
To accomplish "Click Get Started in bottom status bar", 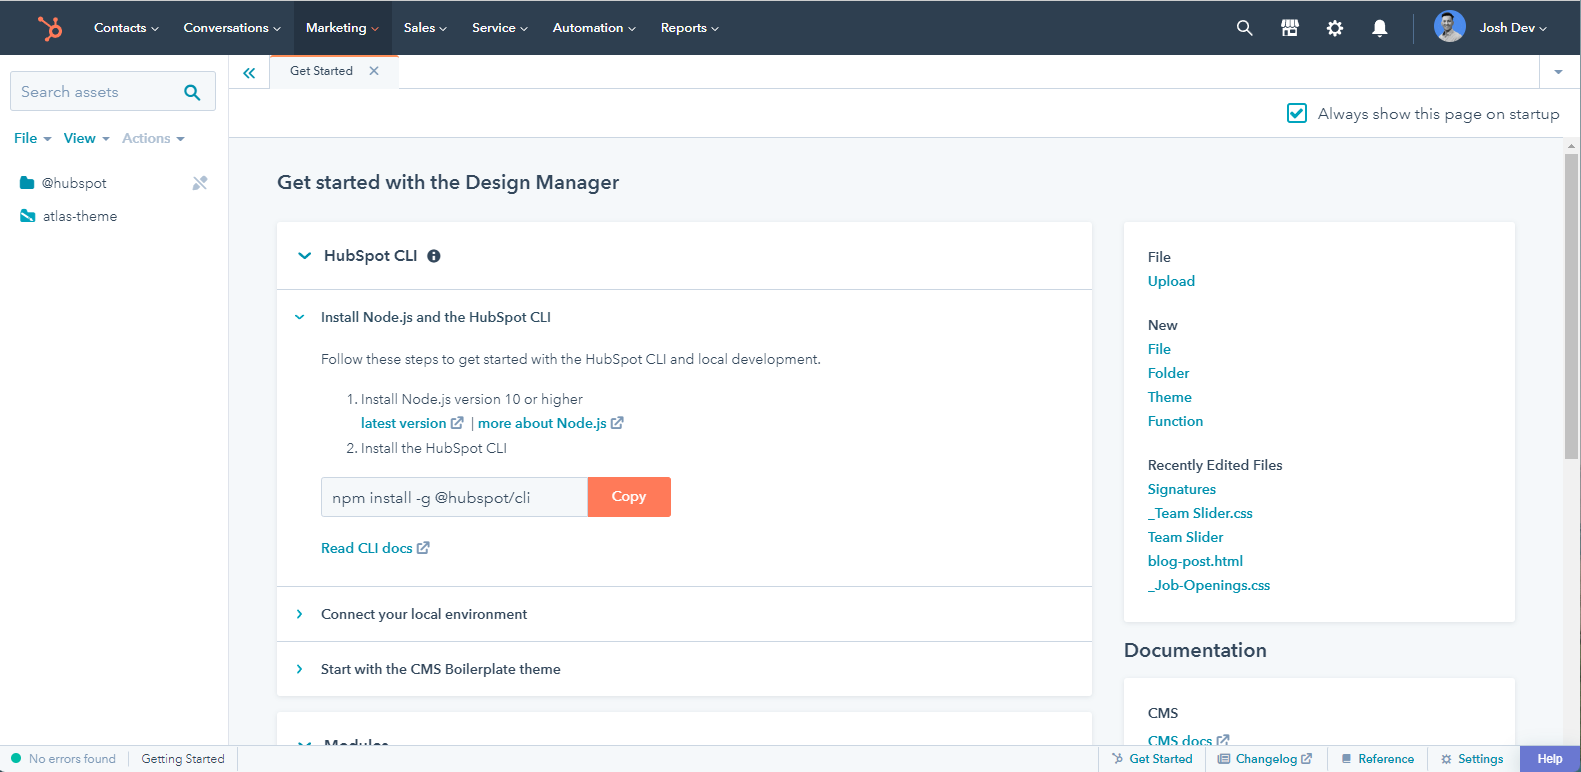I will (1152, 759).
